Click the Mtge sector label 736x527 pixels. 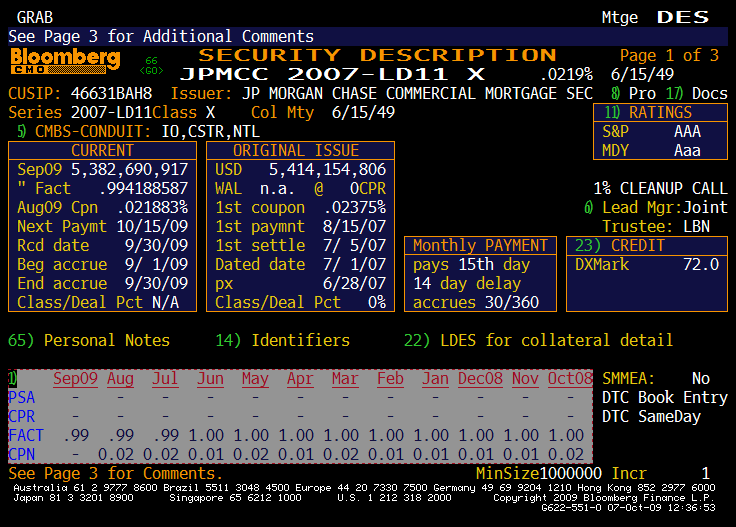point(620,17)
